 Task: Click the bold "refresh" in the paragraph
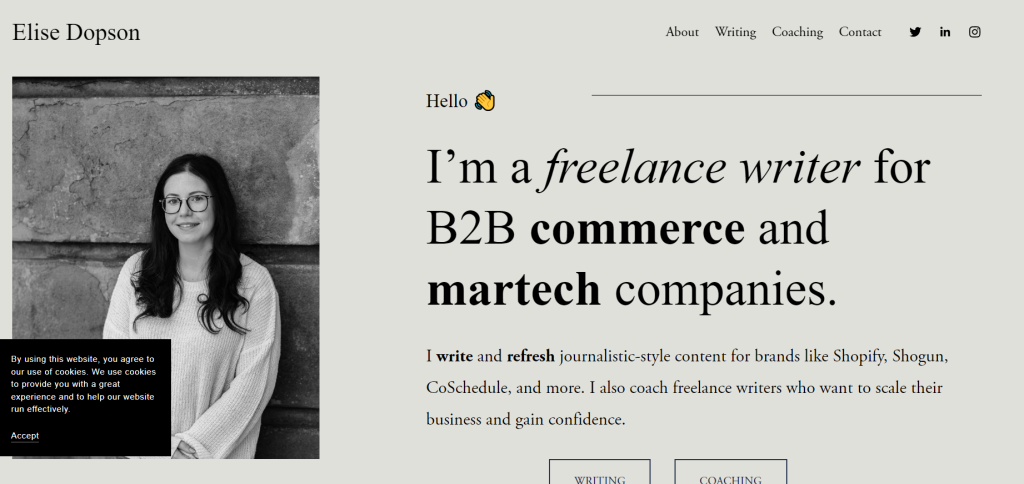(x=530, y=356)
